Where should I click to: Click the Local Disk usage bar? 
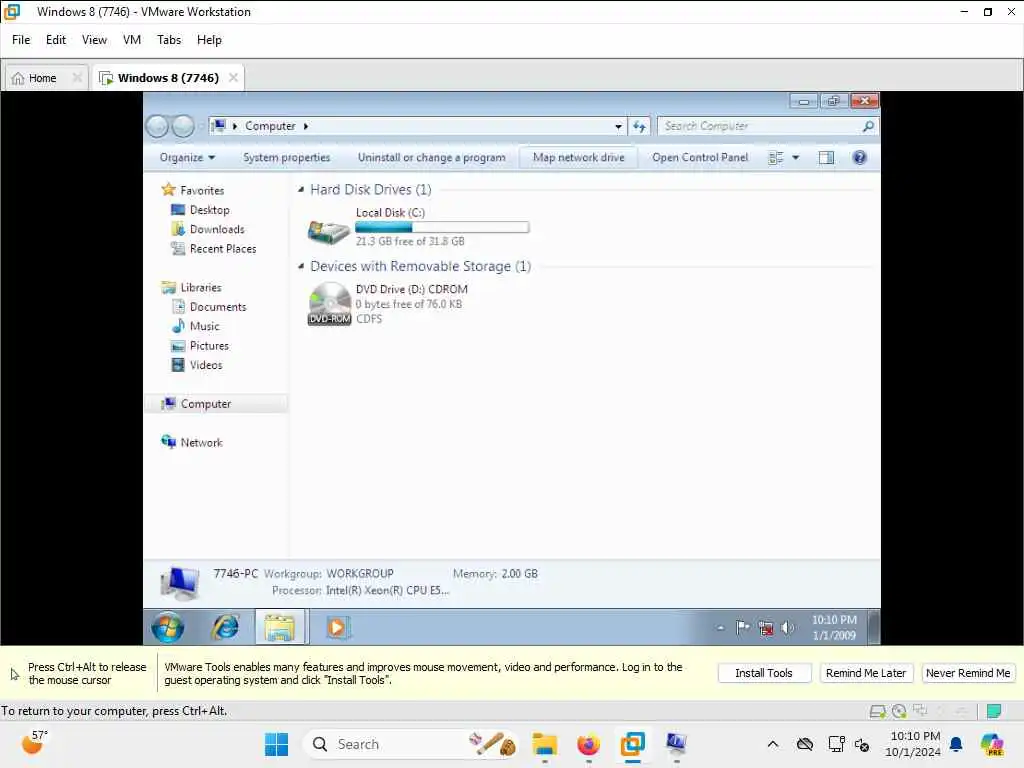tap(442, 227)
